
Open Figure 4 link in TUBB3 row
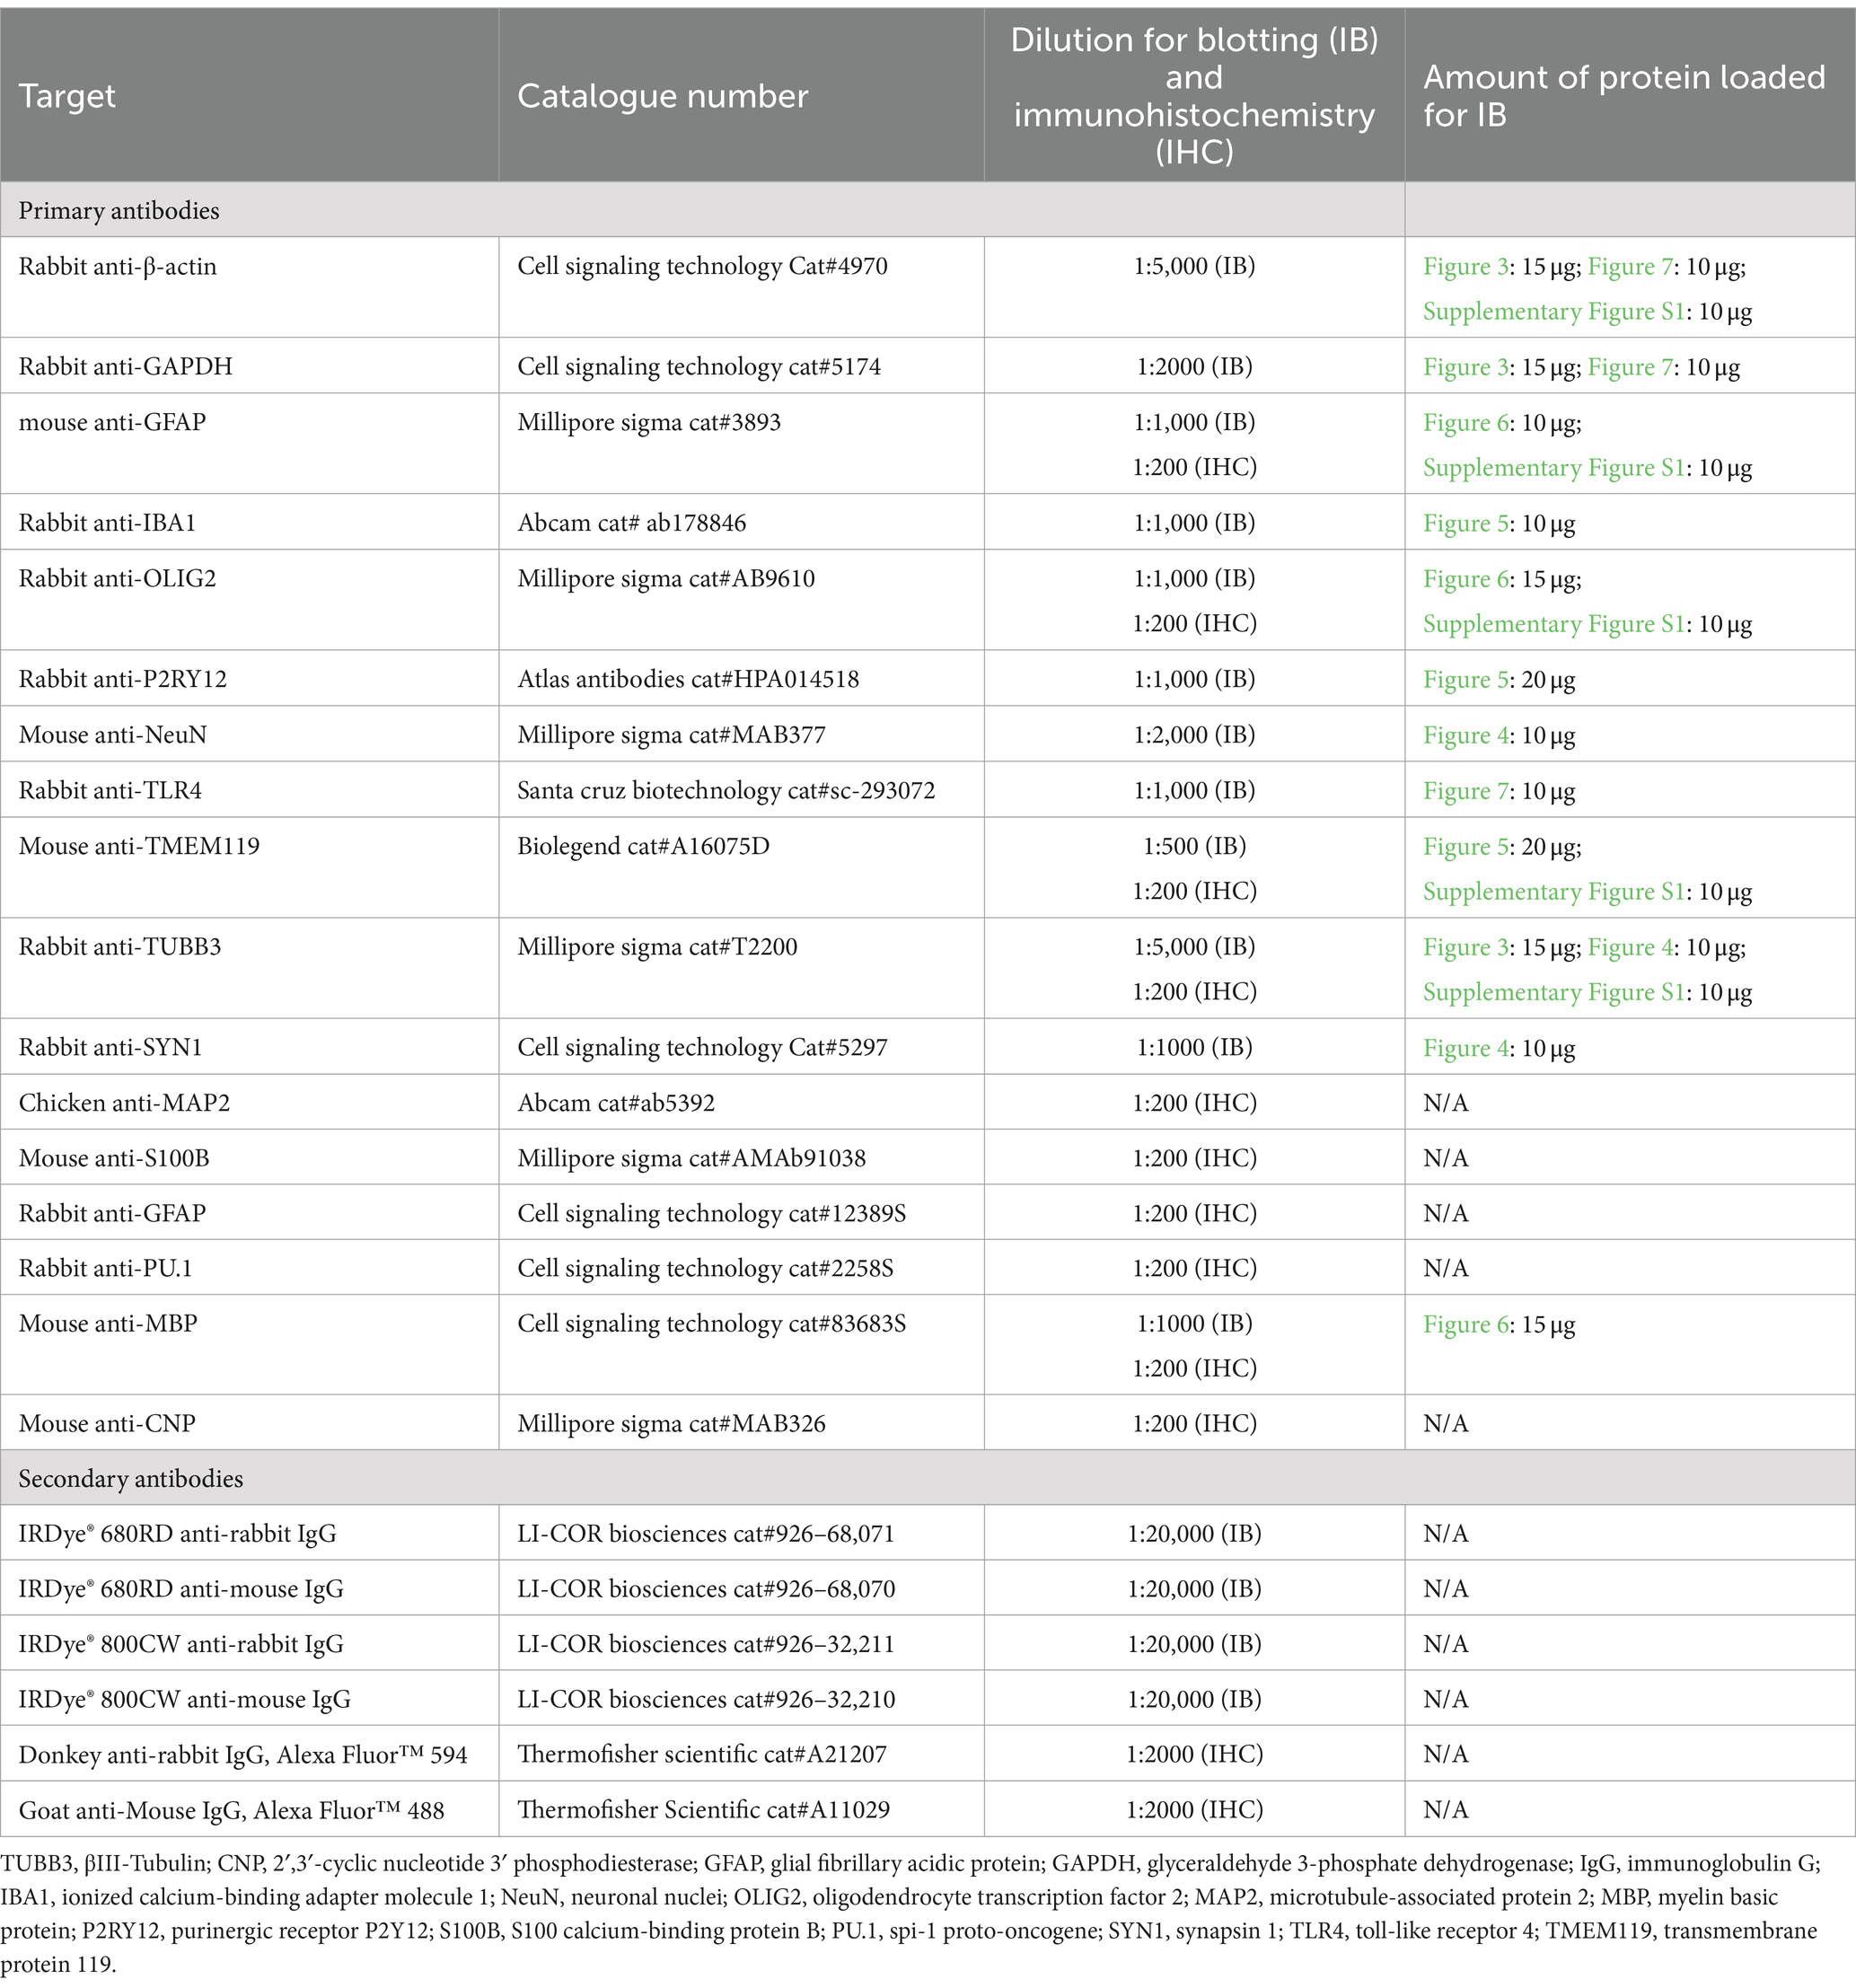(x=1630, y=947)
